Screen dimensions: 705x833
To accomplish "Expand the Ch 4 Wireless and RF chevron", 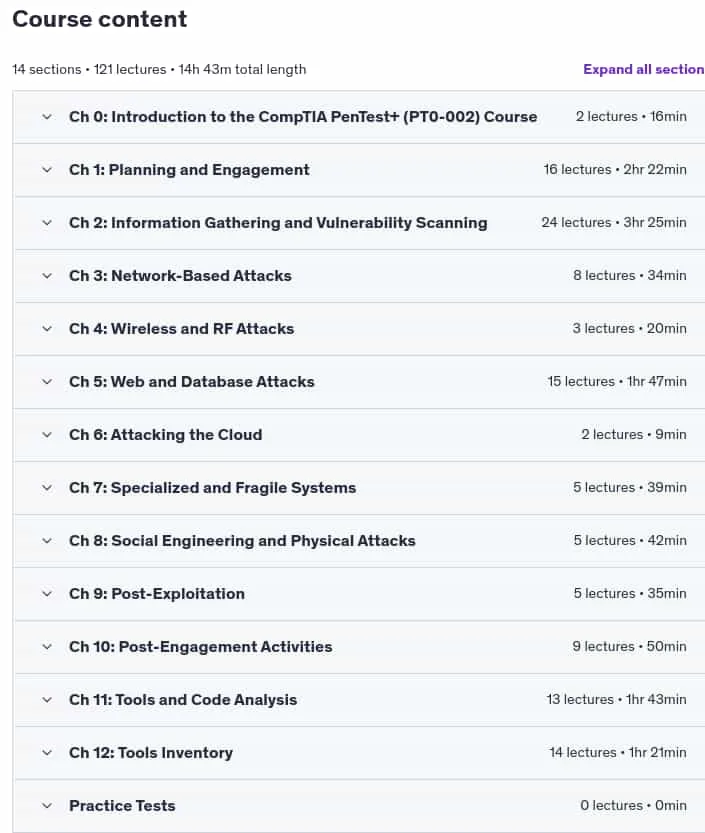I will (x=47, y=328).
